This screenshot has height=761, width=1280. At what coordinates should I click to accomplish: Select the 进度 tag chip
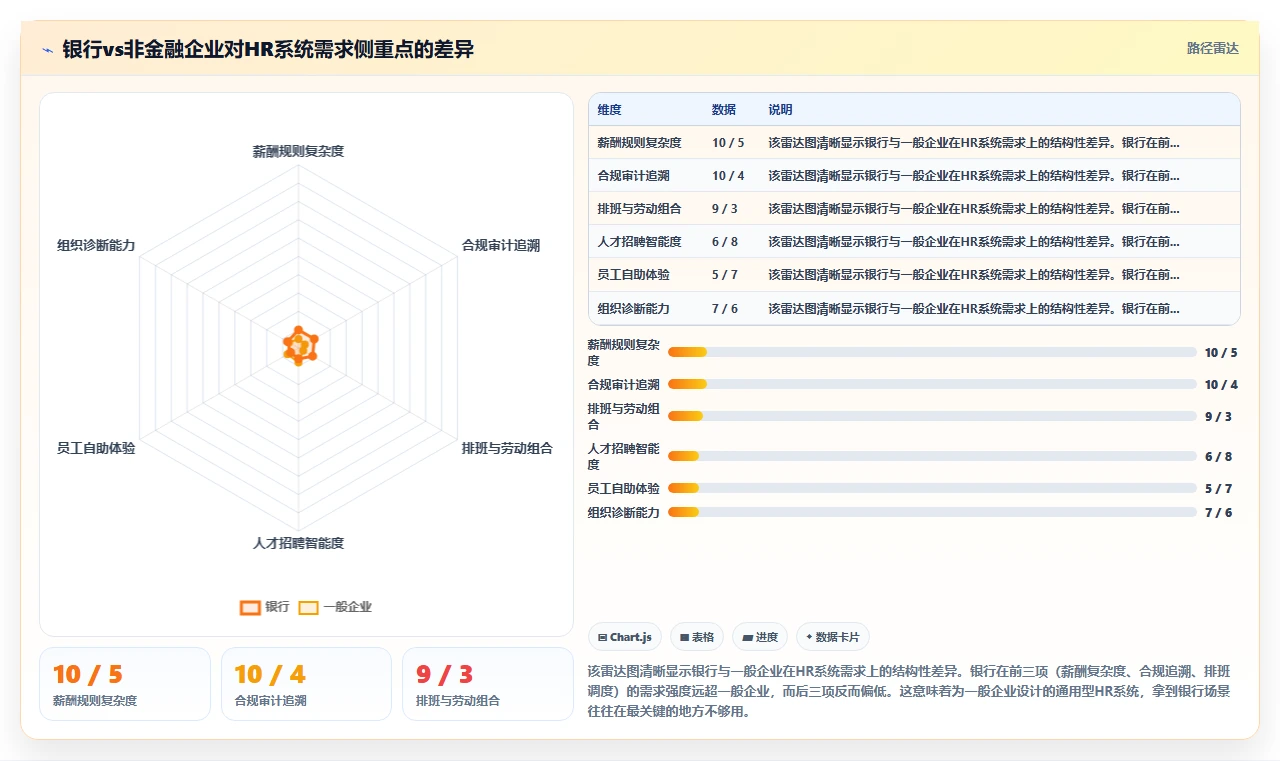(x=760, y=637)
